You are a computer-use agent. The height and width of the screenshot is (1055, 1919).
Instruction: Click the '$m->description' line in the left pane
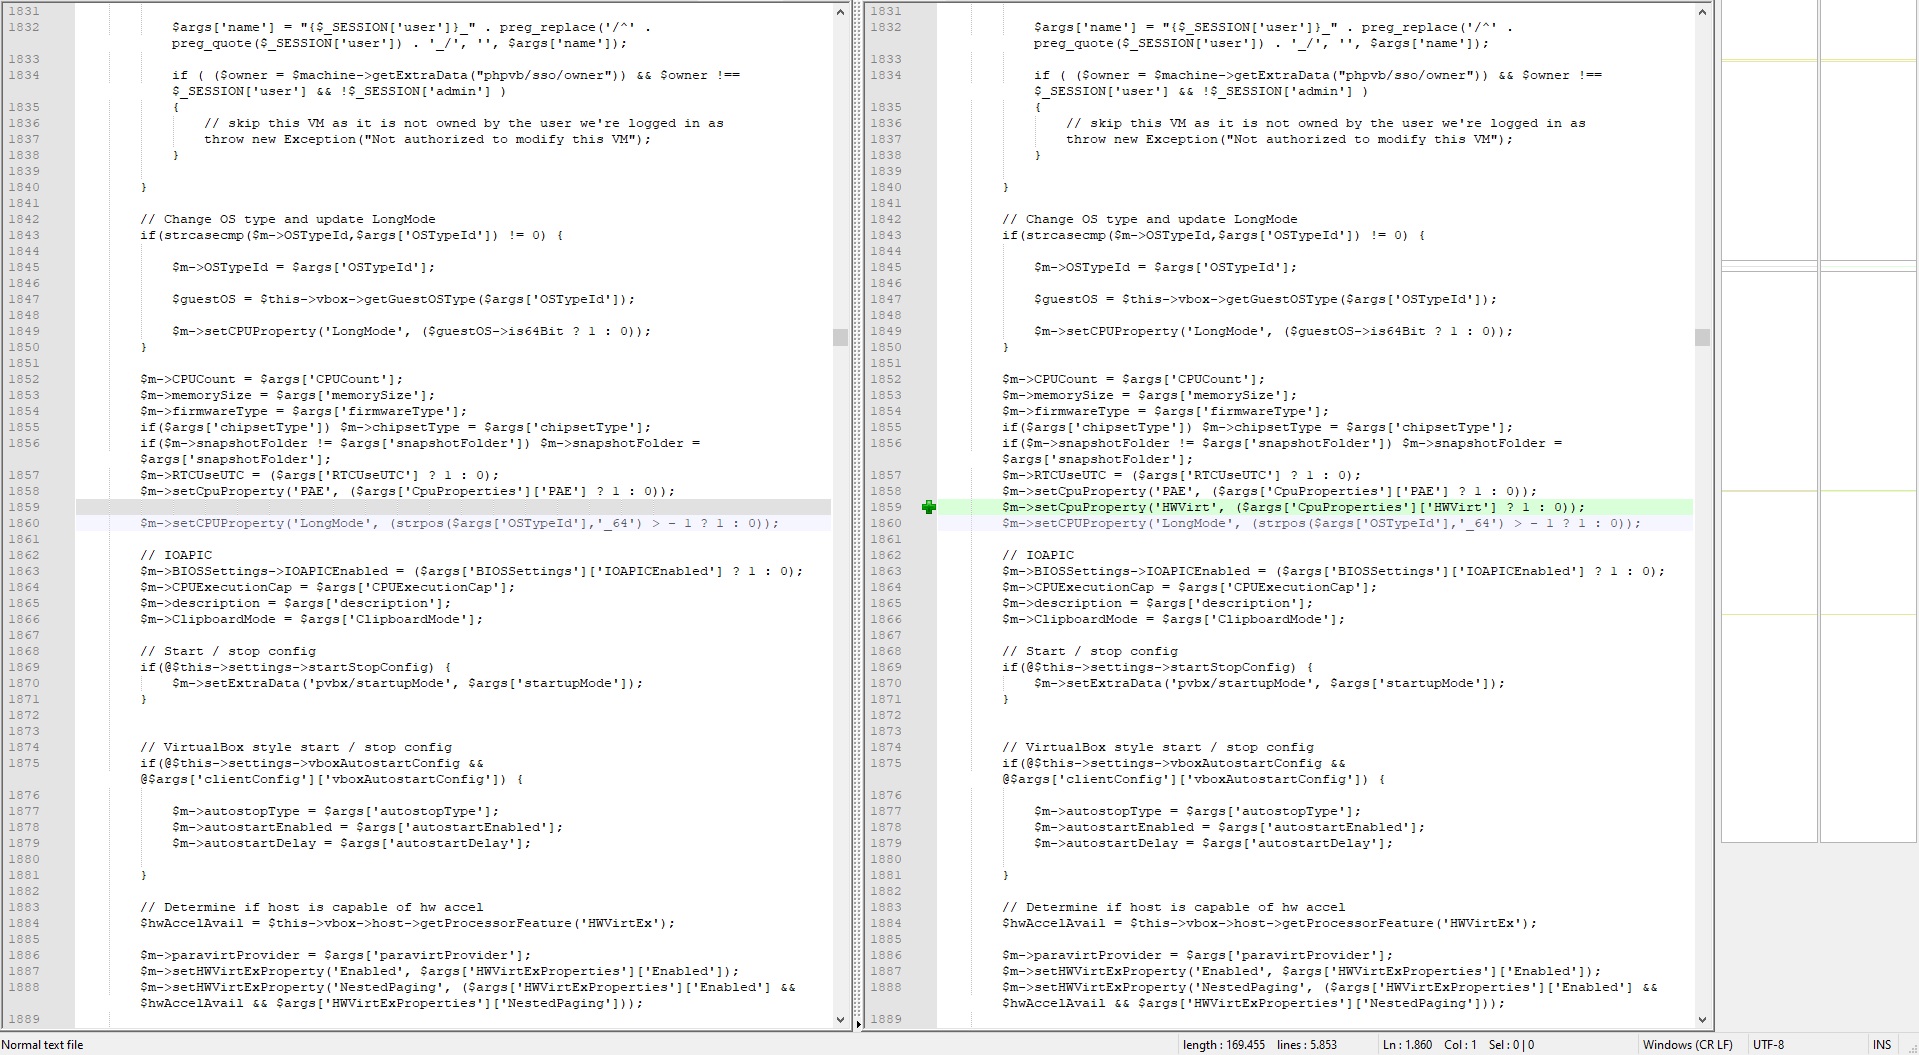pos(296,603)
